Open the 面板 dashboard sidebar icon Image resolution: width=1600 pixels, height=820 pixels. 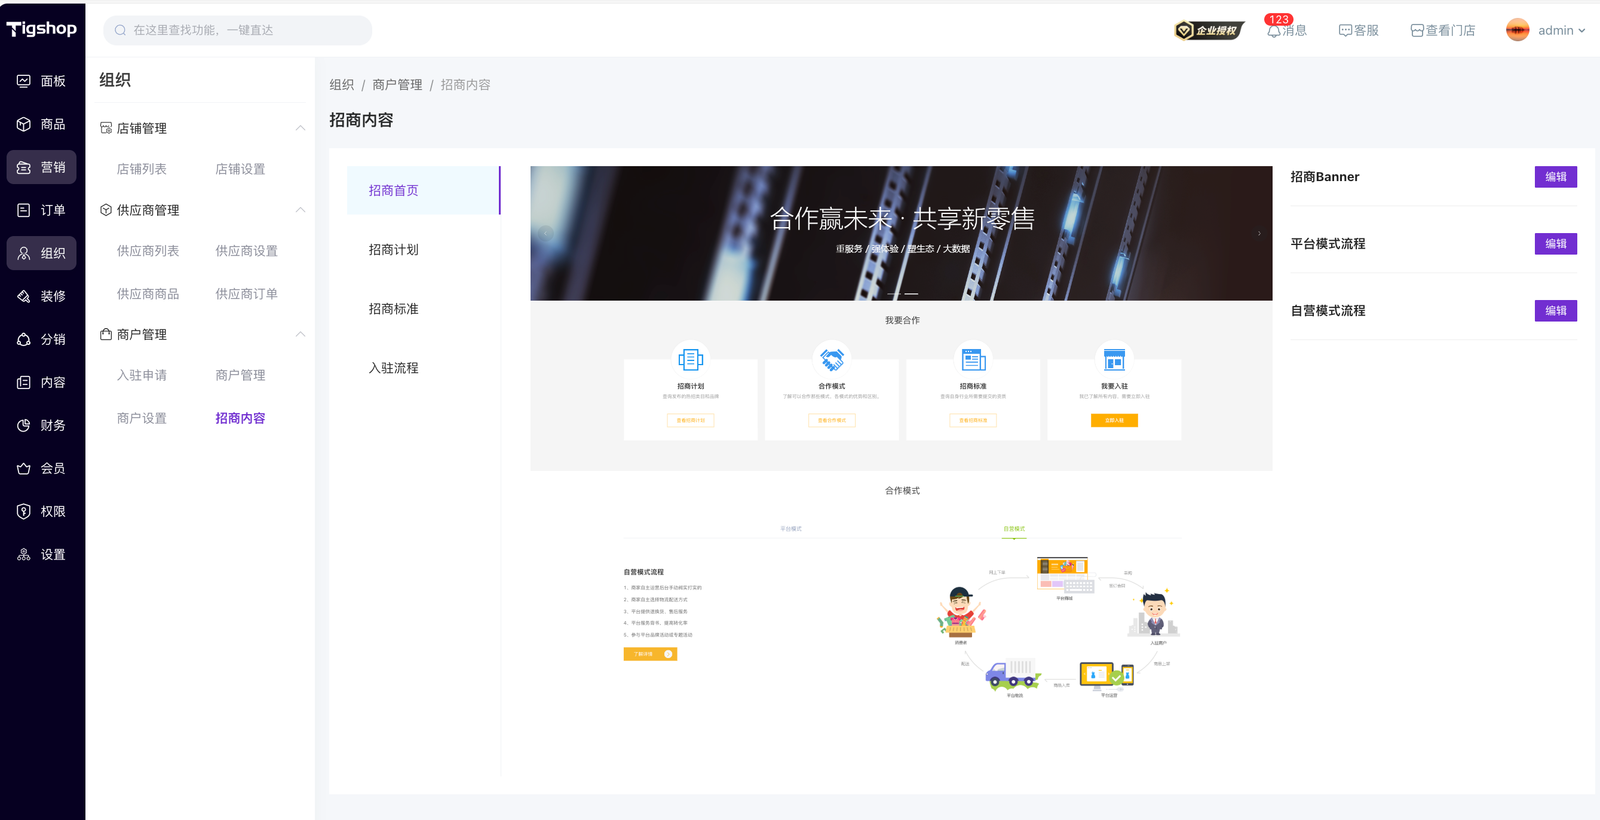tap(24, 81)
